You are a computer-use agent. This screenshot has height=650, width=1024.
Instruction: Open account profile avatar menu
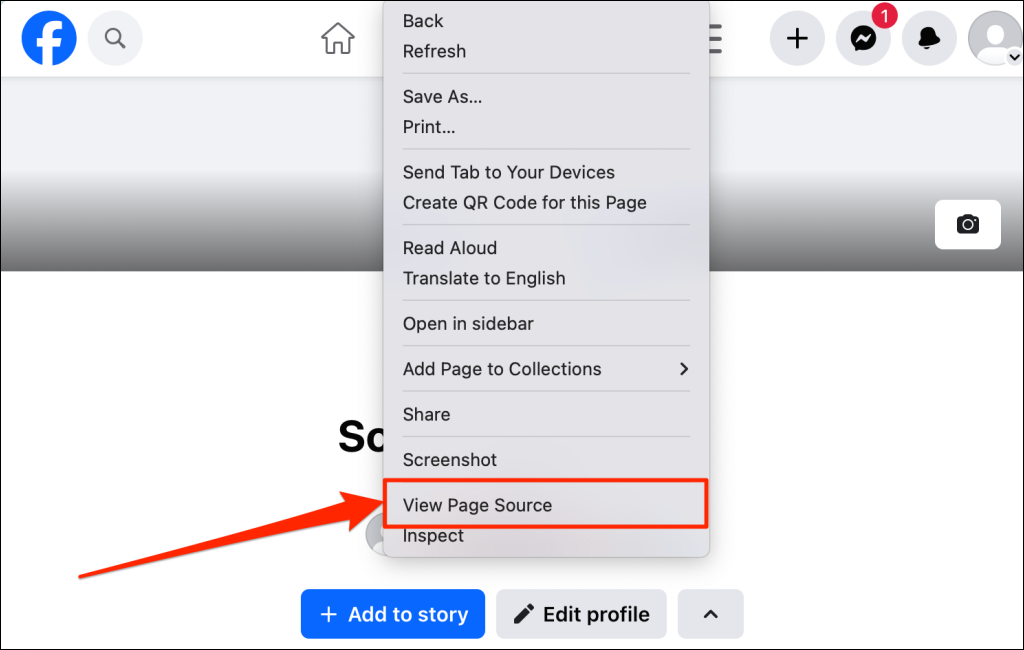994,39
